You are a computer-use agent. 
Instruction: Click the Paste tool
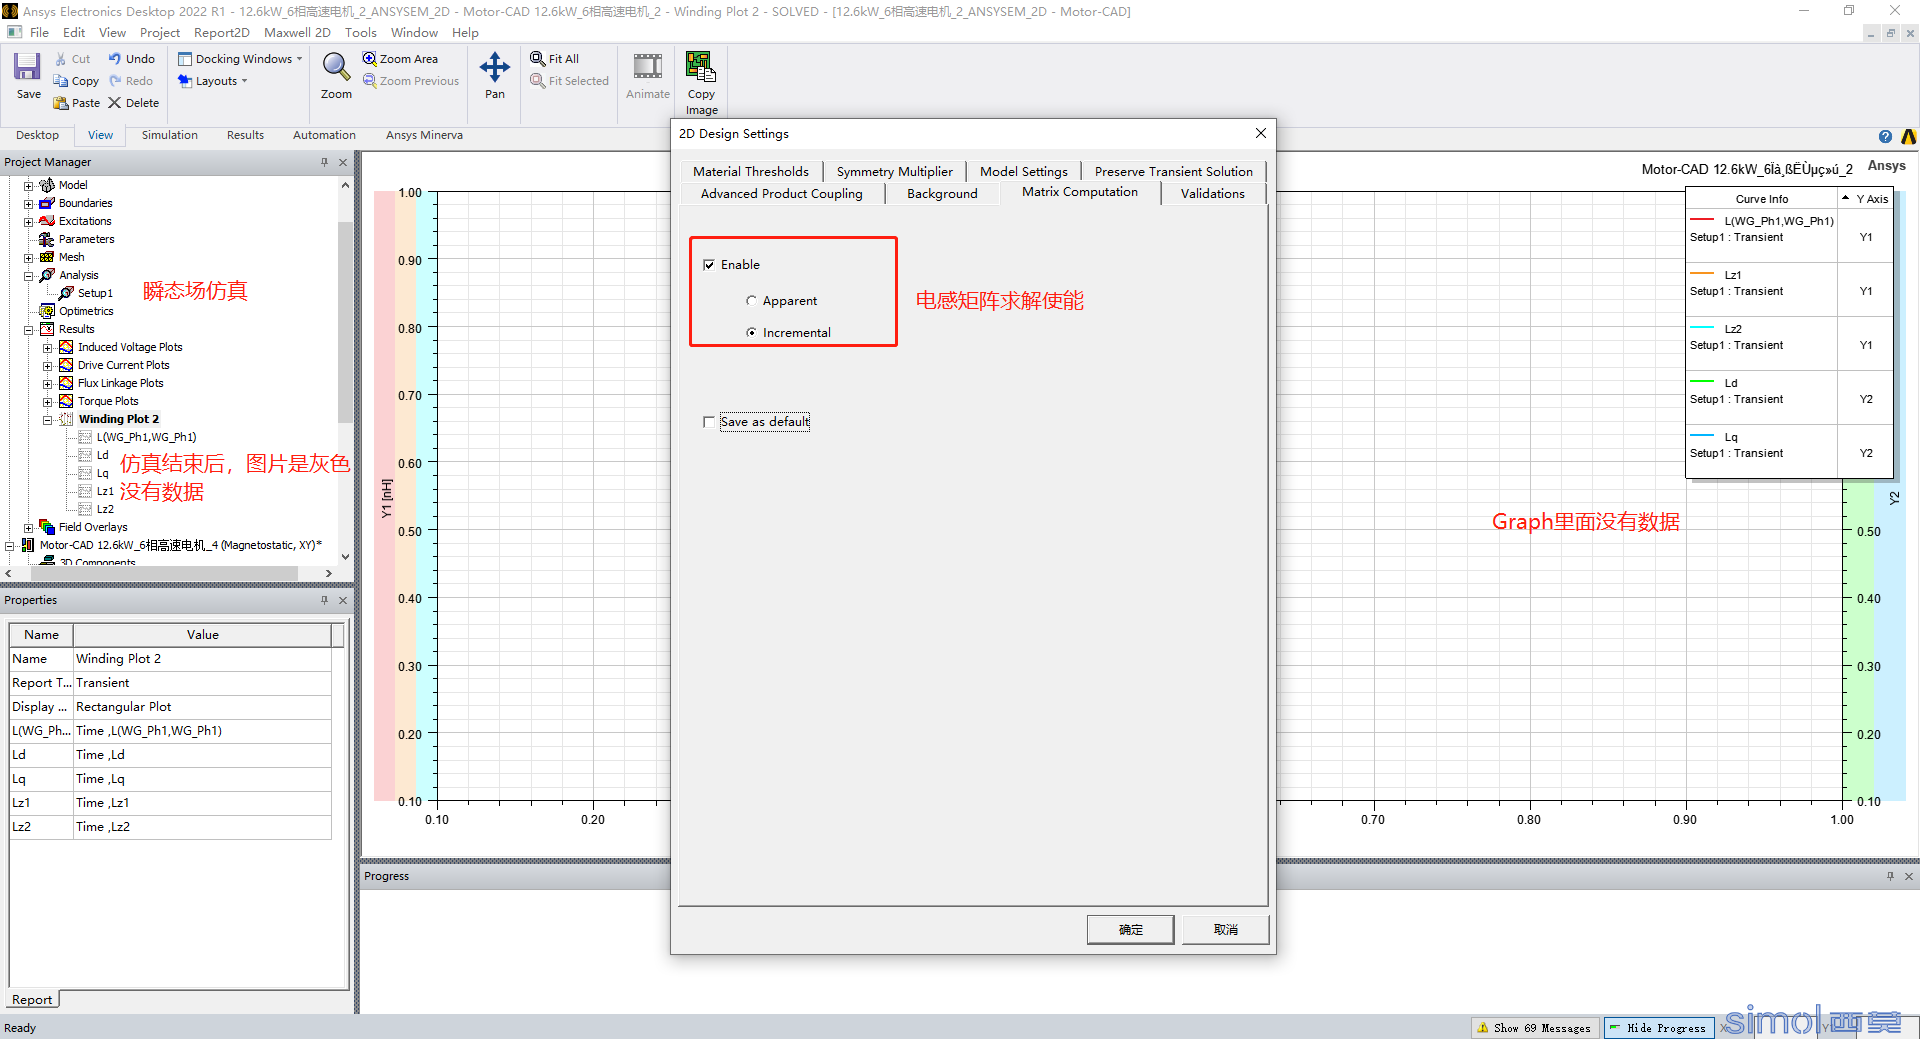coord(77,103)
